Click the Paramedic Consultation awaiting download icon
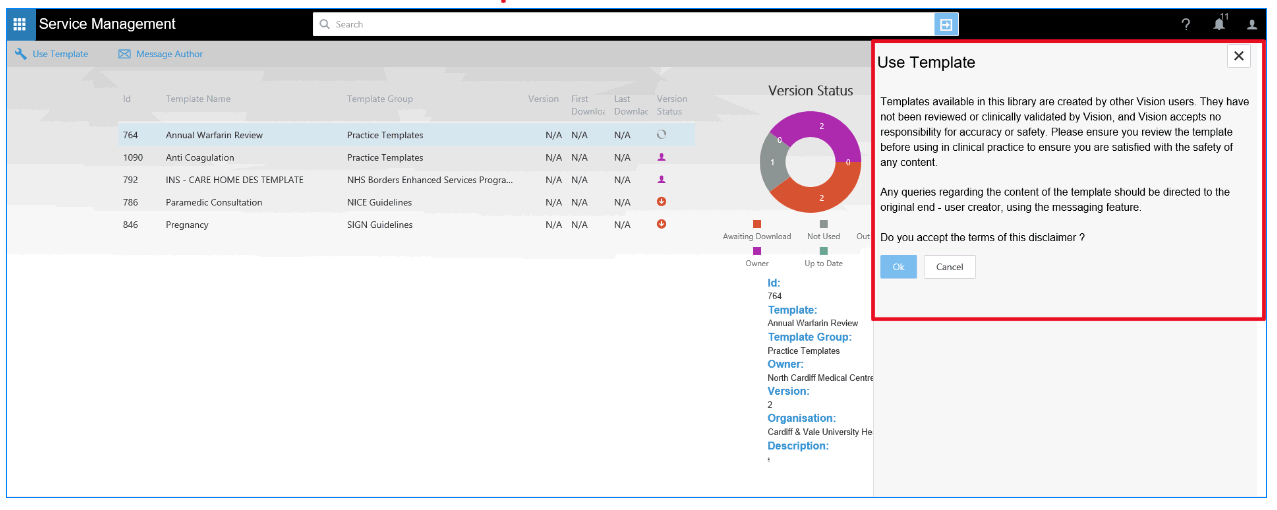Image resolution: width=1277 pixels, height=510 pixels. [661, 202]
